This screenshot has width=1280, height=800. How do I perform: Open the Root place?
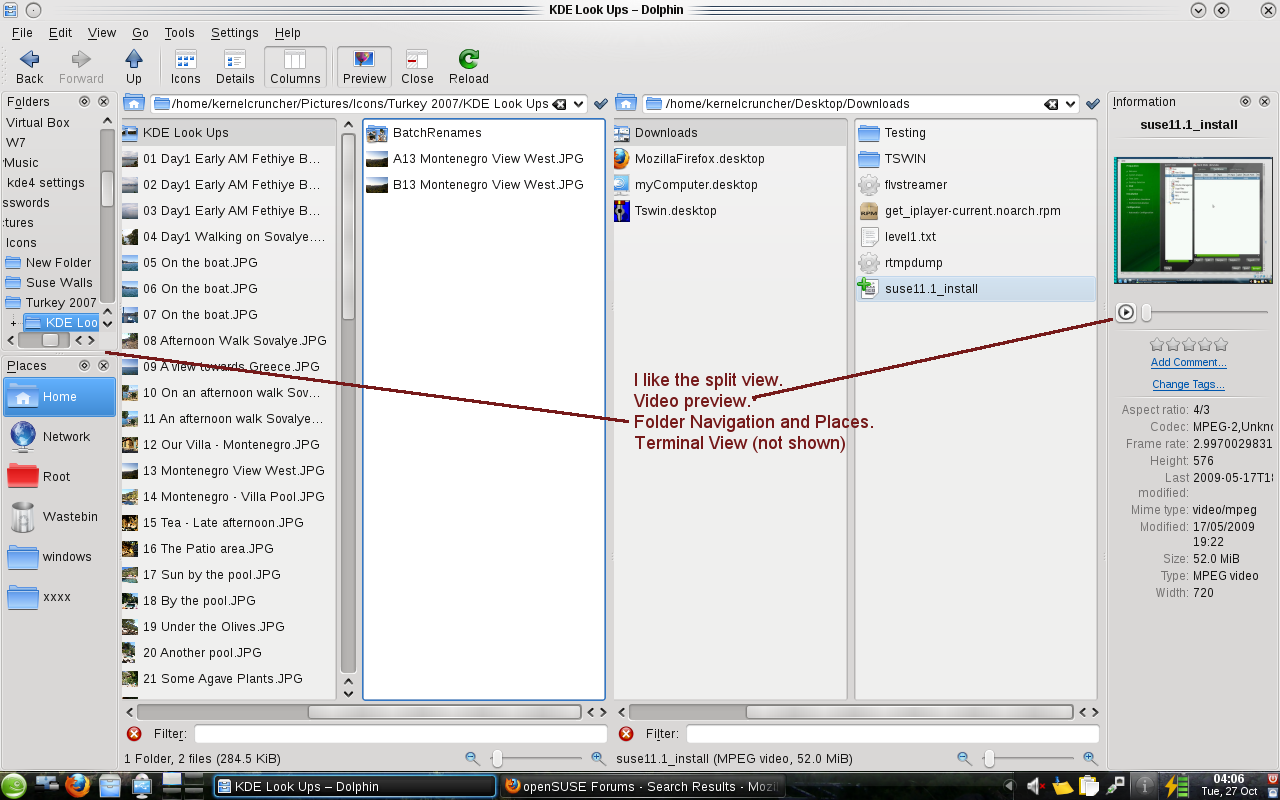pyautogui.click(x=59, y=477)
